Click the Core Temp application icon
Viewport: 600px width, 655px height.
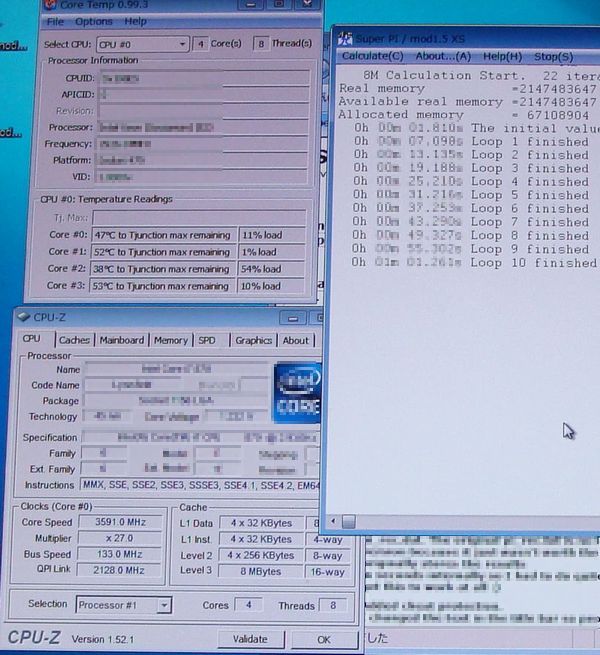tap(51, 5)
